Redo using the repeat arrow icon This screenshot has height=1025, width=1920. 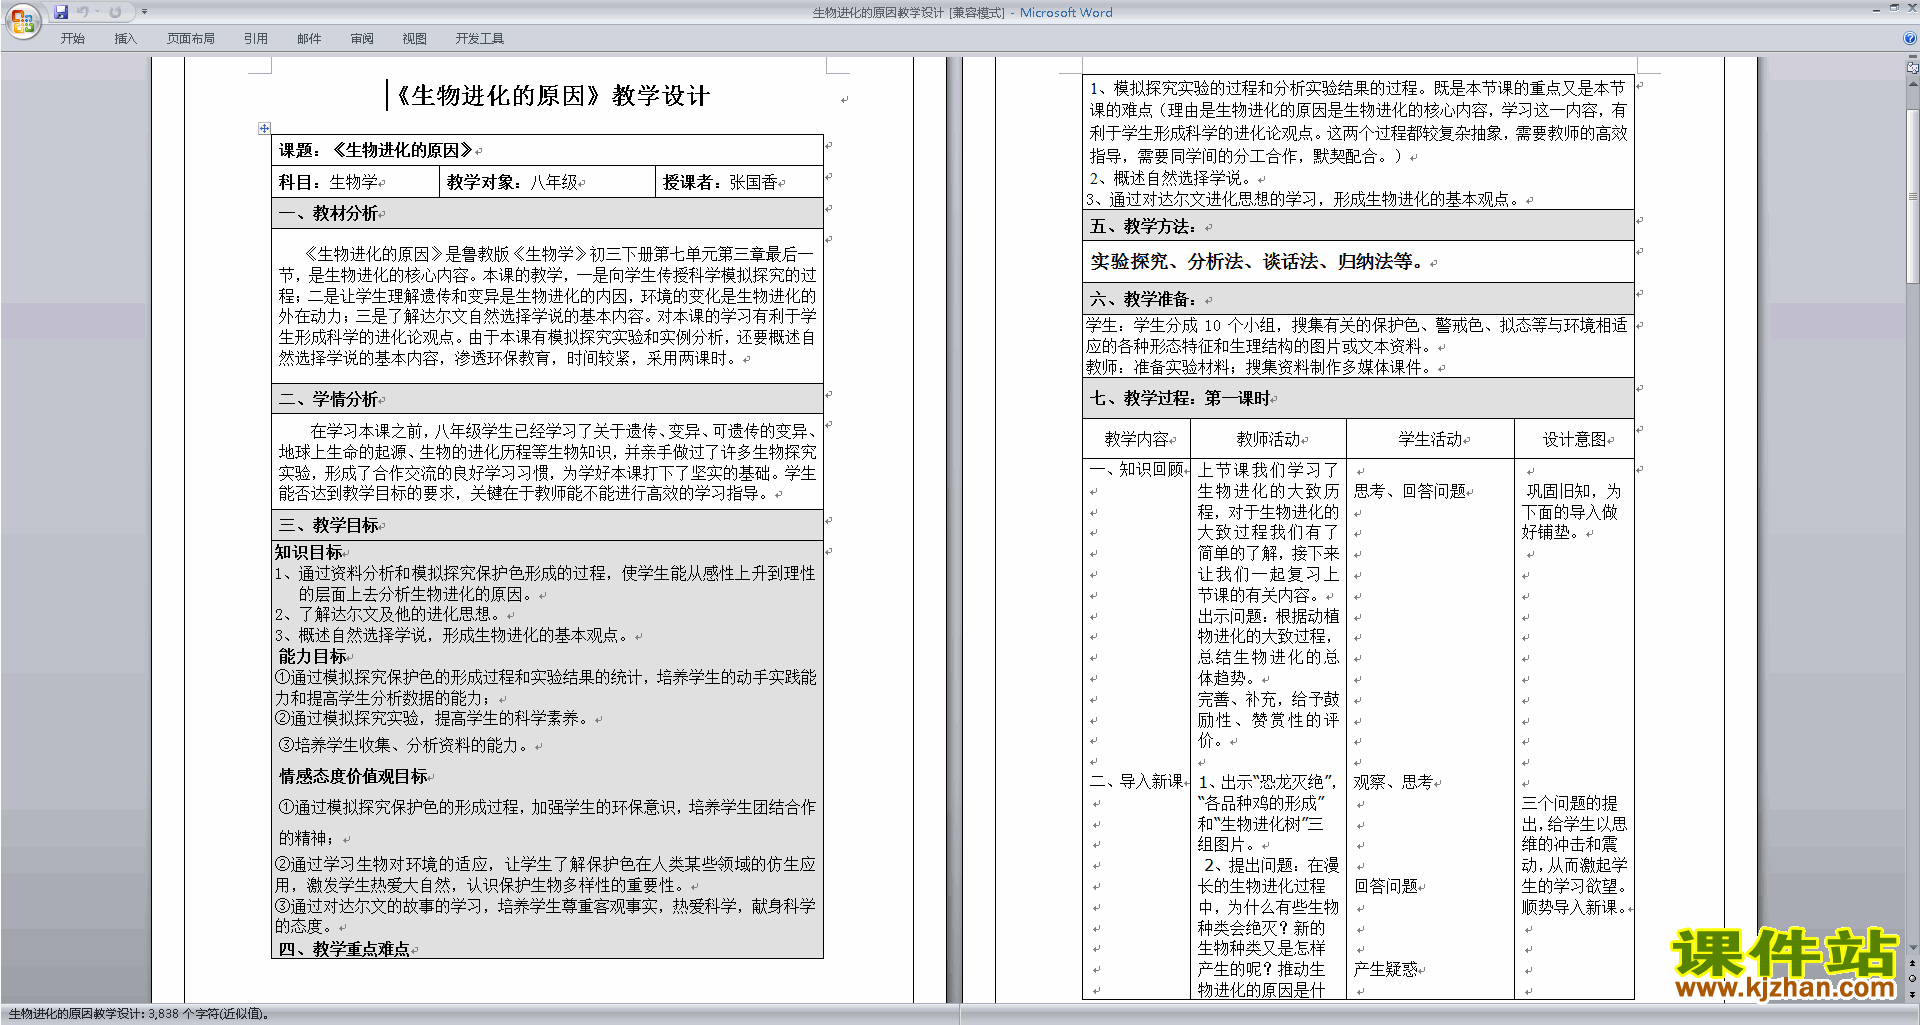tap(115, 12)
